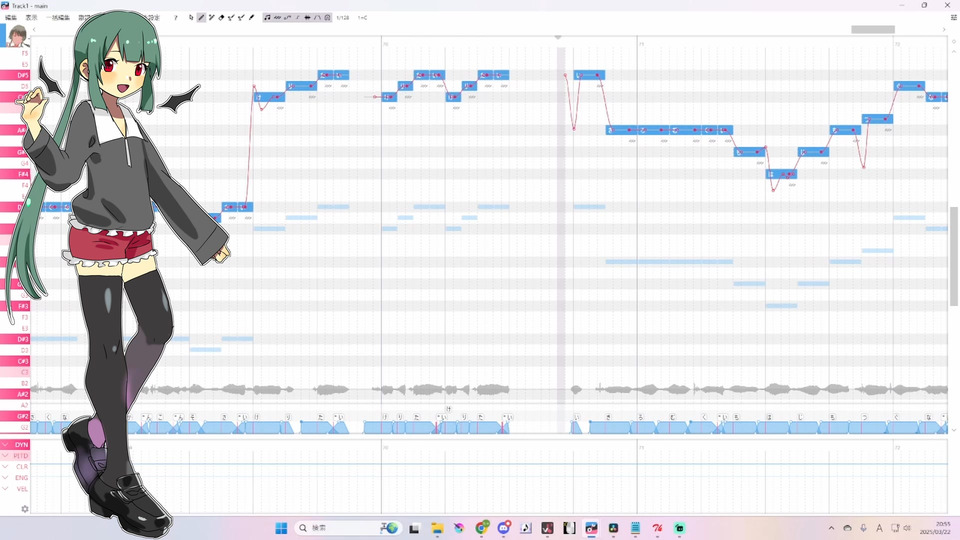Click the D#5 piano key

click(x=15, y=75)
